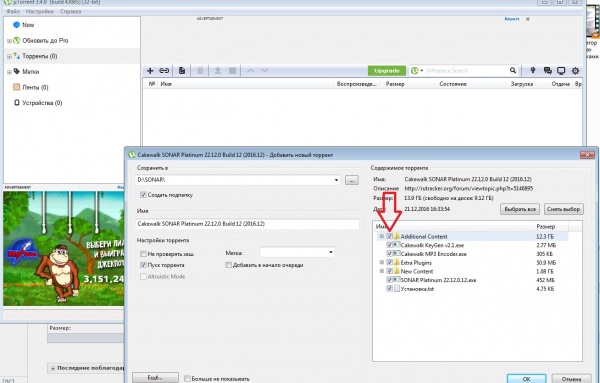Click the Infospace Search input field
Screen dimensions: 600x383
pos(466,71)
